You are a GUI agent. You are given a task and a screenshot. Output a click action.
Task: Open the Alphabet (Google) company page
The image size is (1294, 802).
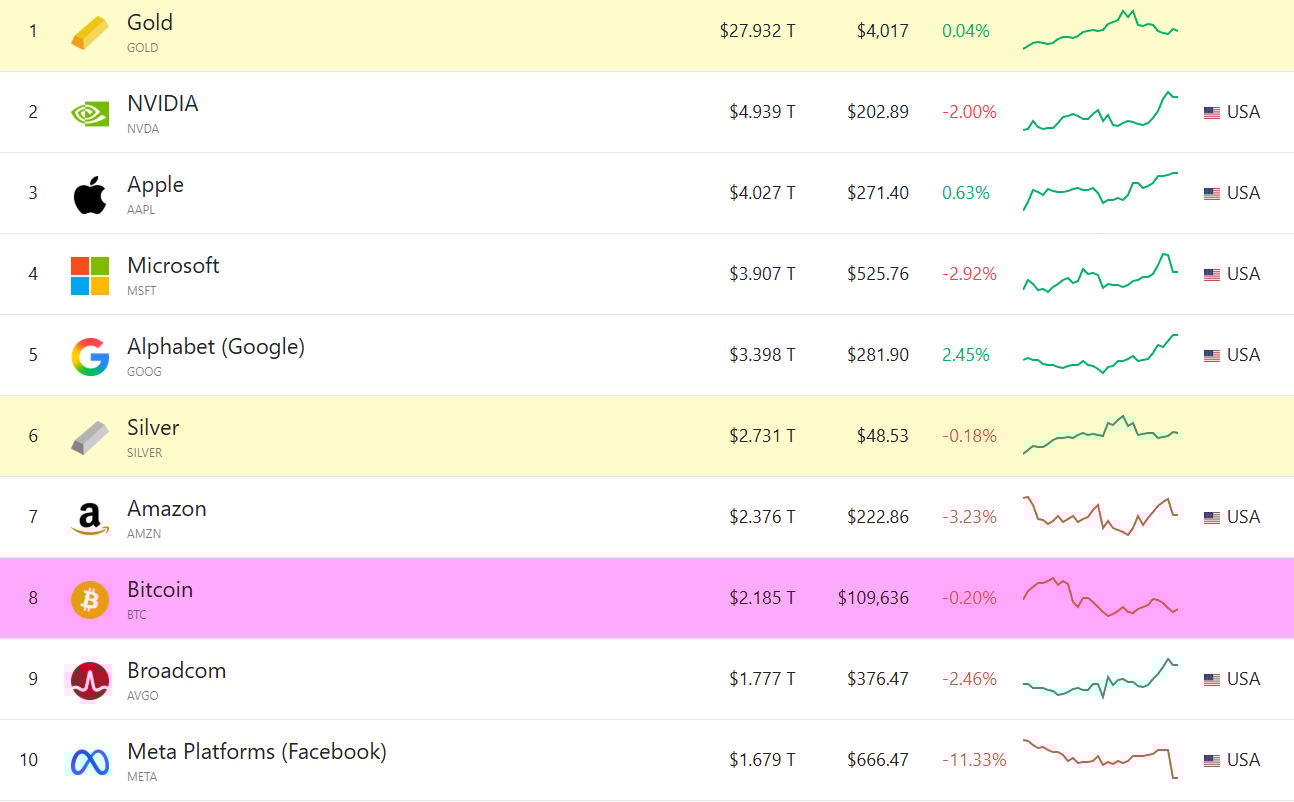[216, 346]
